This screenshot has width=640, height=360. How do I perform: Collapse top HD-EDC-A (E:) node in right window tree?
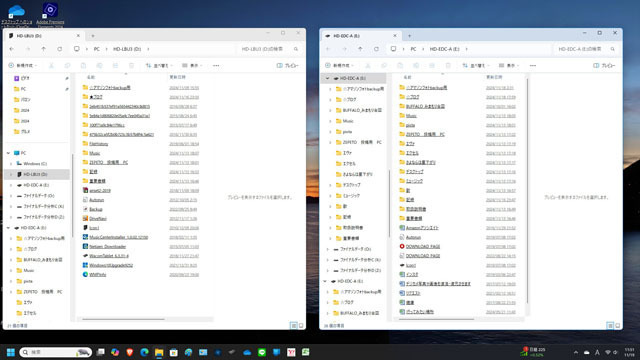(x=327, y=78)
